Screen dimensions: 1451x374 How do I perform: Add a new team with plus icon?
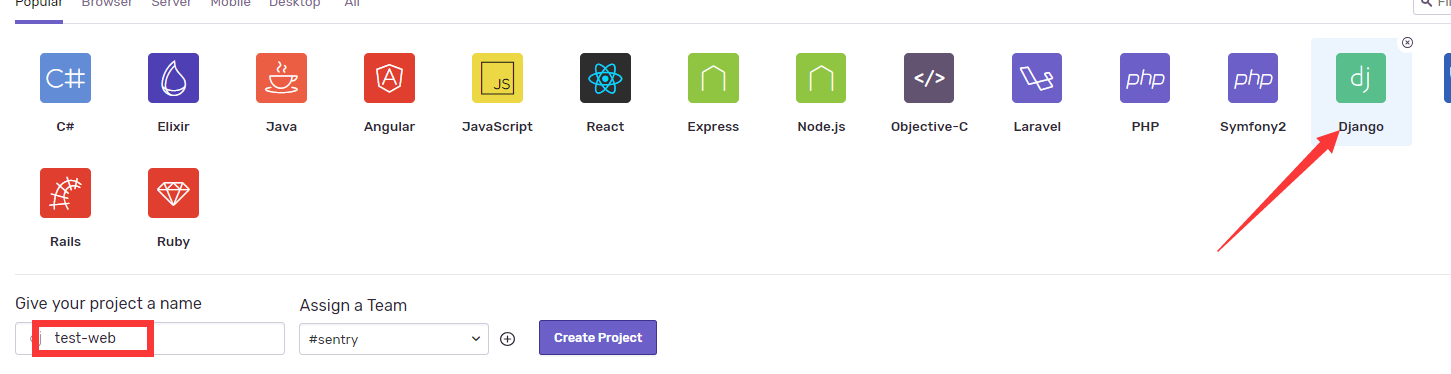[x=507, y=339]
